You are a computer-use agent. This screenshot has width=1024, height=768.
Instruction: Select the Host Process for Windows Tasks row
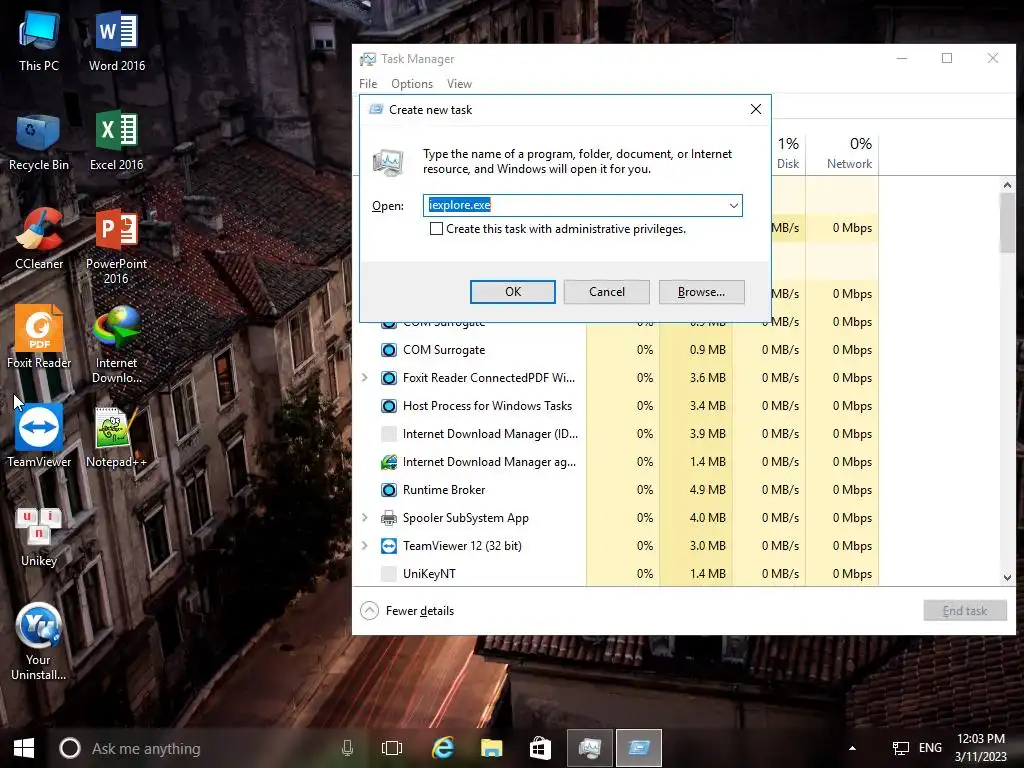[616, 406]
